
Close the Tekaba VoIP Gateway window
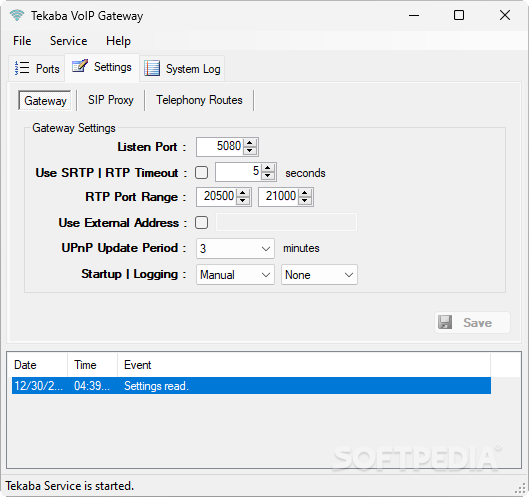[x=505, y=15]
